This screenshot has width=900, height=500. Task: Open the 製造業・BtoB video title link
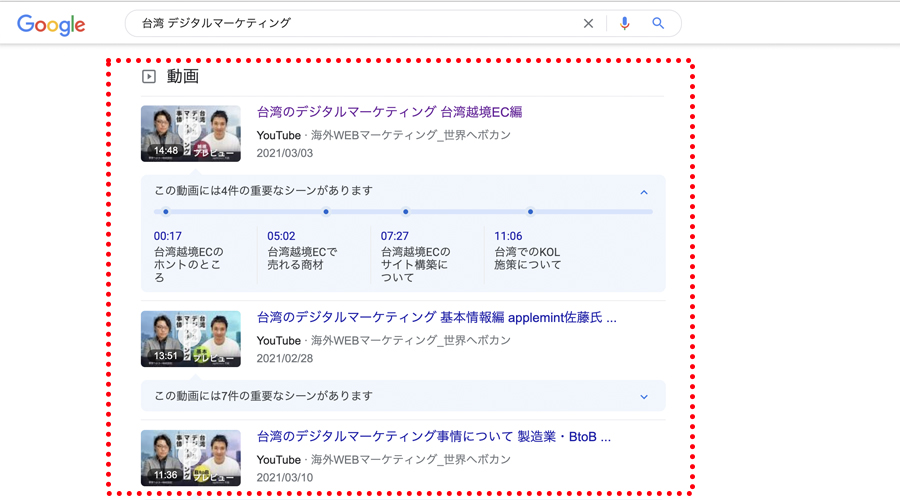(x=433, y=437)
